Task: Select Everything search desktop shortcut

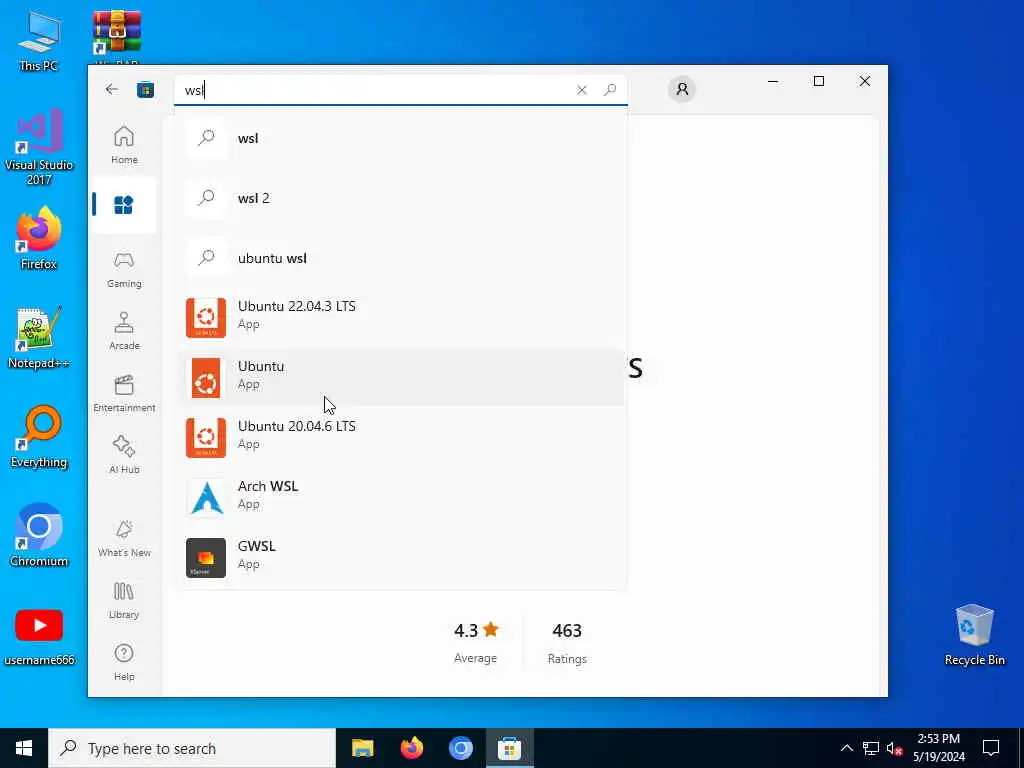Action: pyautogui.click(x=39, y=436)
